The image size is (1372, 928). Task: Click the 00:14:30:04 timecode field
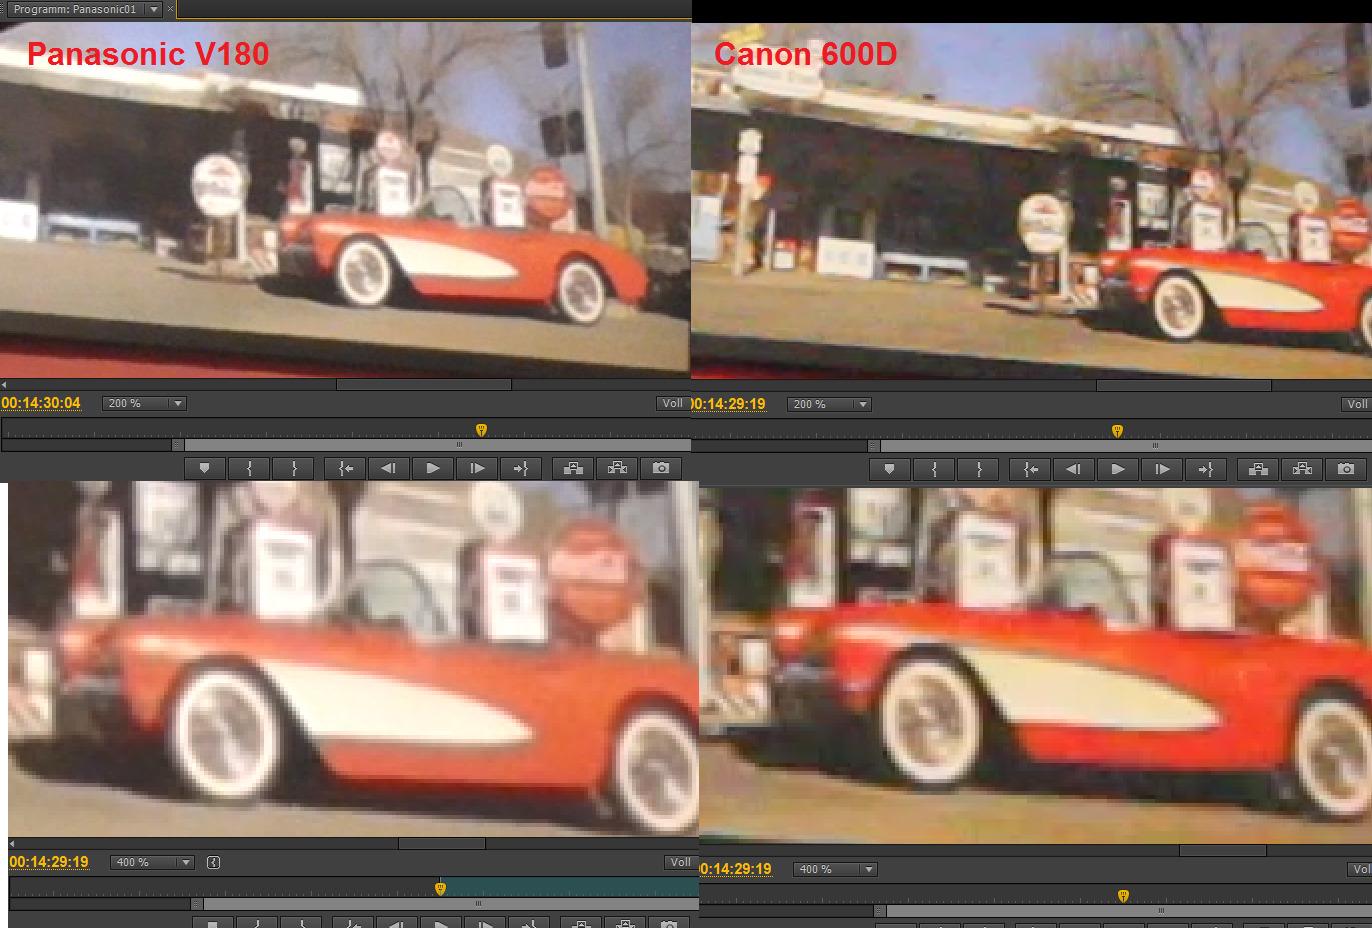point(41,403)
